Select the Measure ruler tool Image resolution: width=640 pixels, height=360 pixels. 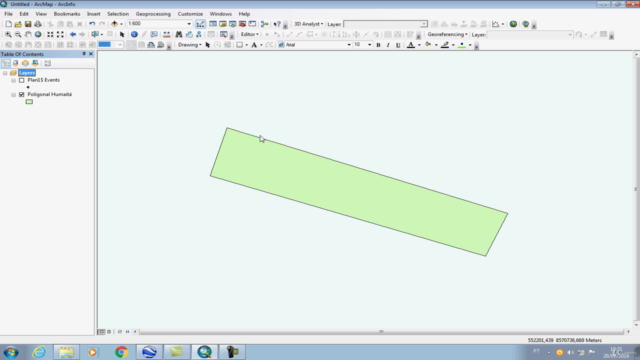[167, 34]
